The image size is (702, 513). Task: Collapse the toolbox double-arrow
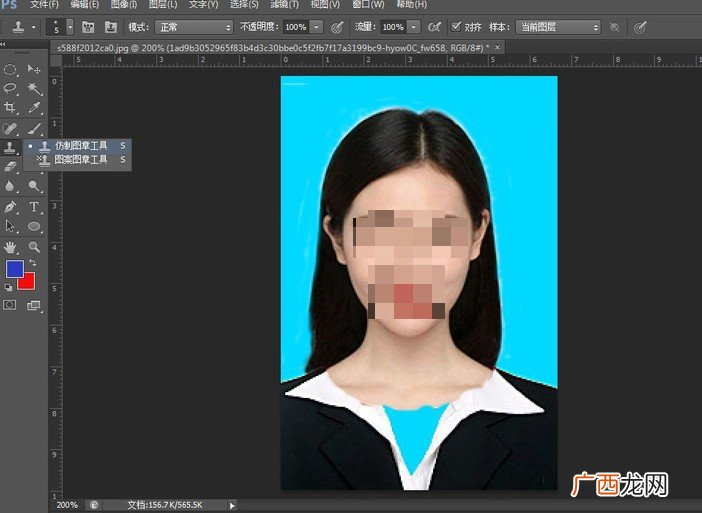click(x=3, y=44)
